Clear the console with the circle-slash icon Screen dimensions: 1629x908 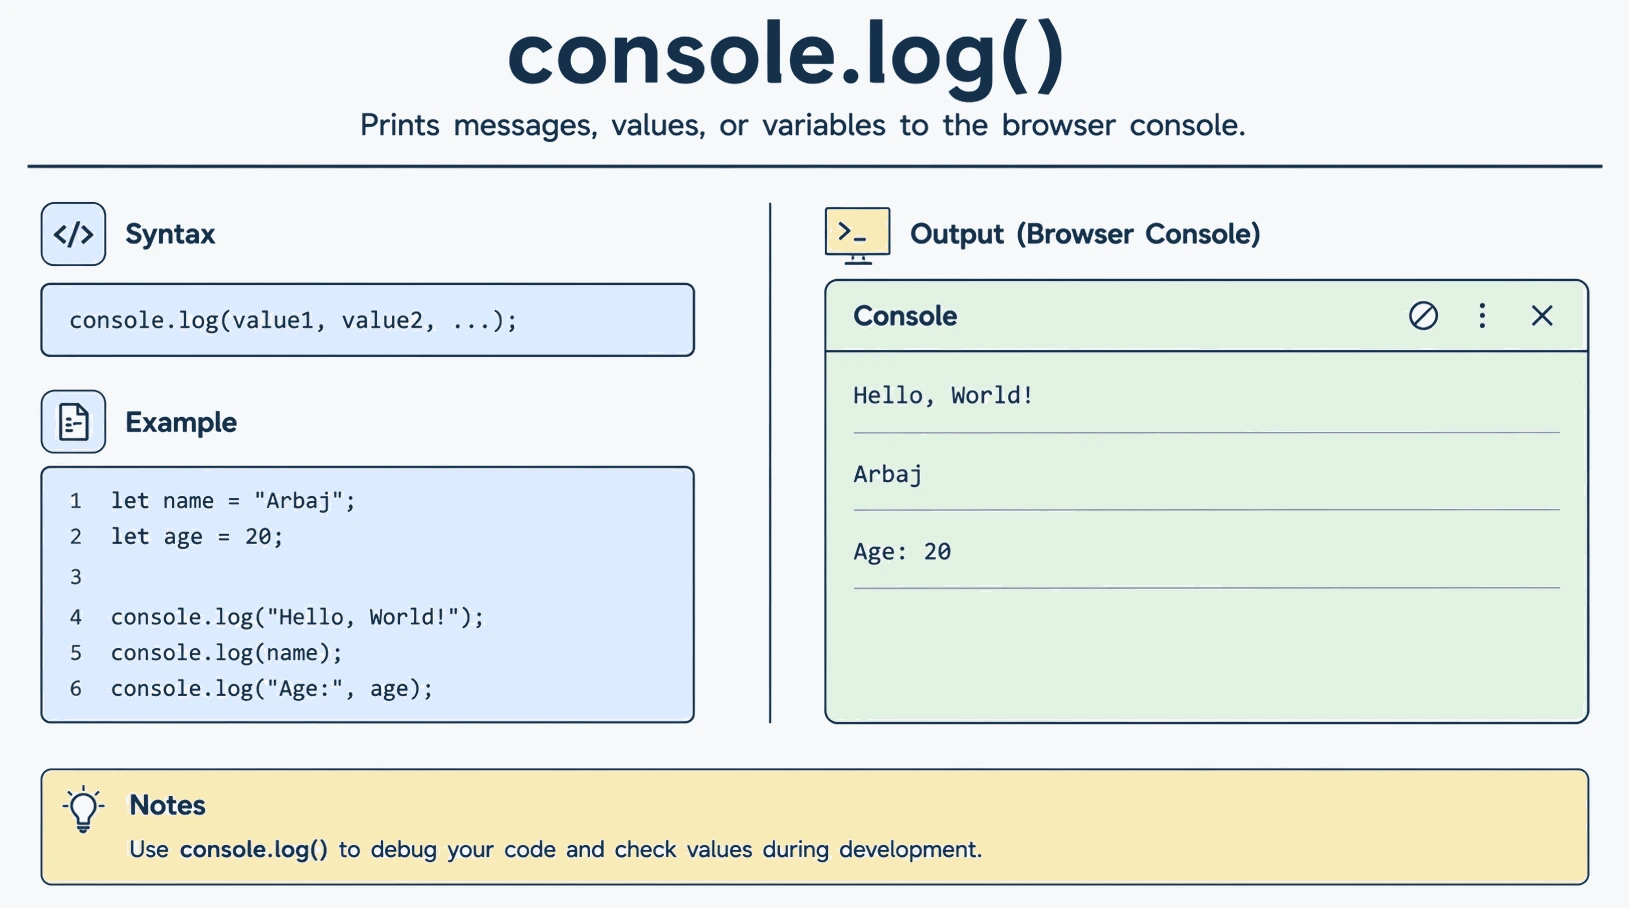pos(1423,316)
